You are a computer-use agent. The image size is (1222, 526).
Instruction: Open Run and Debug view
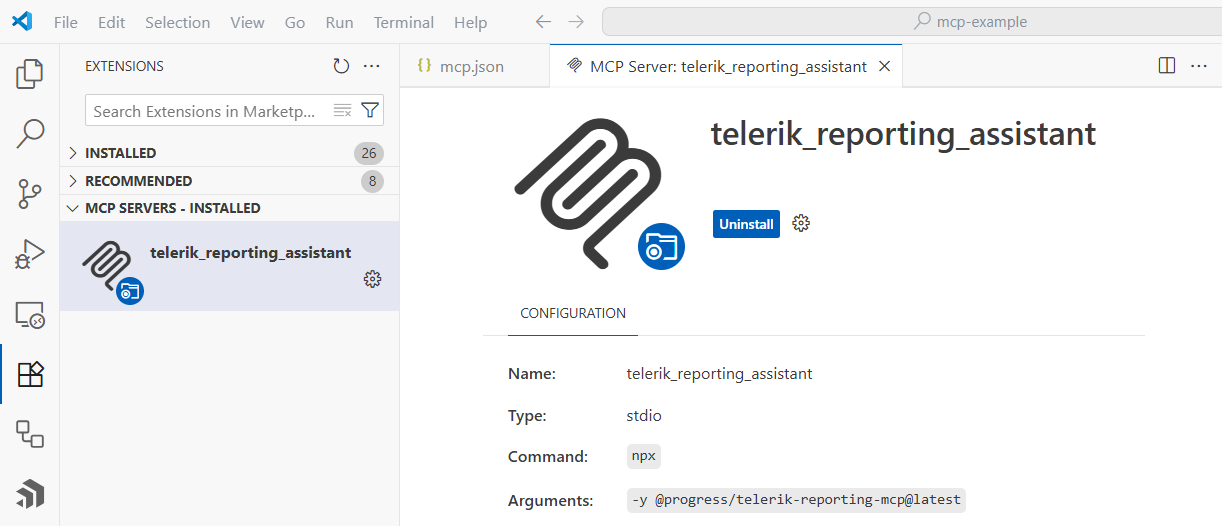coord(30,255)
